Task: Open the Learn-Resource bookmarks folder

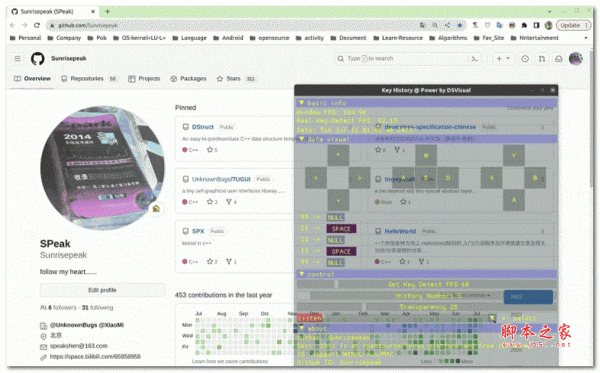Action: click(x=398, y=38)
